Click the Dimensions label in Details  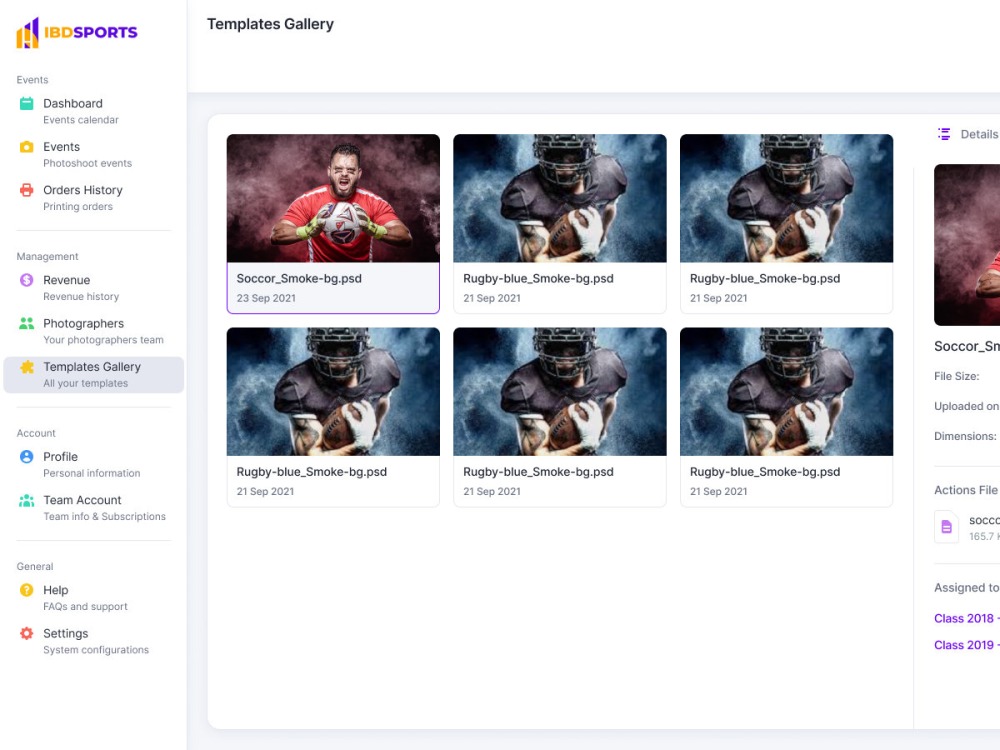pyautogui.click(x=965, y=436)
